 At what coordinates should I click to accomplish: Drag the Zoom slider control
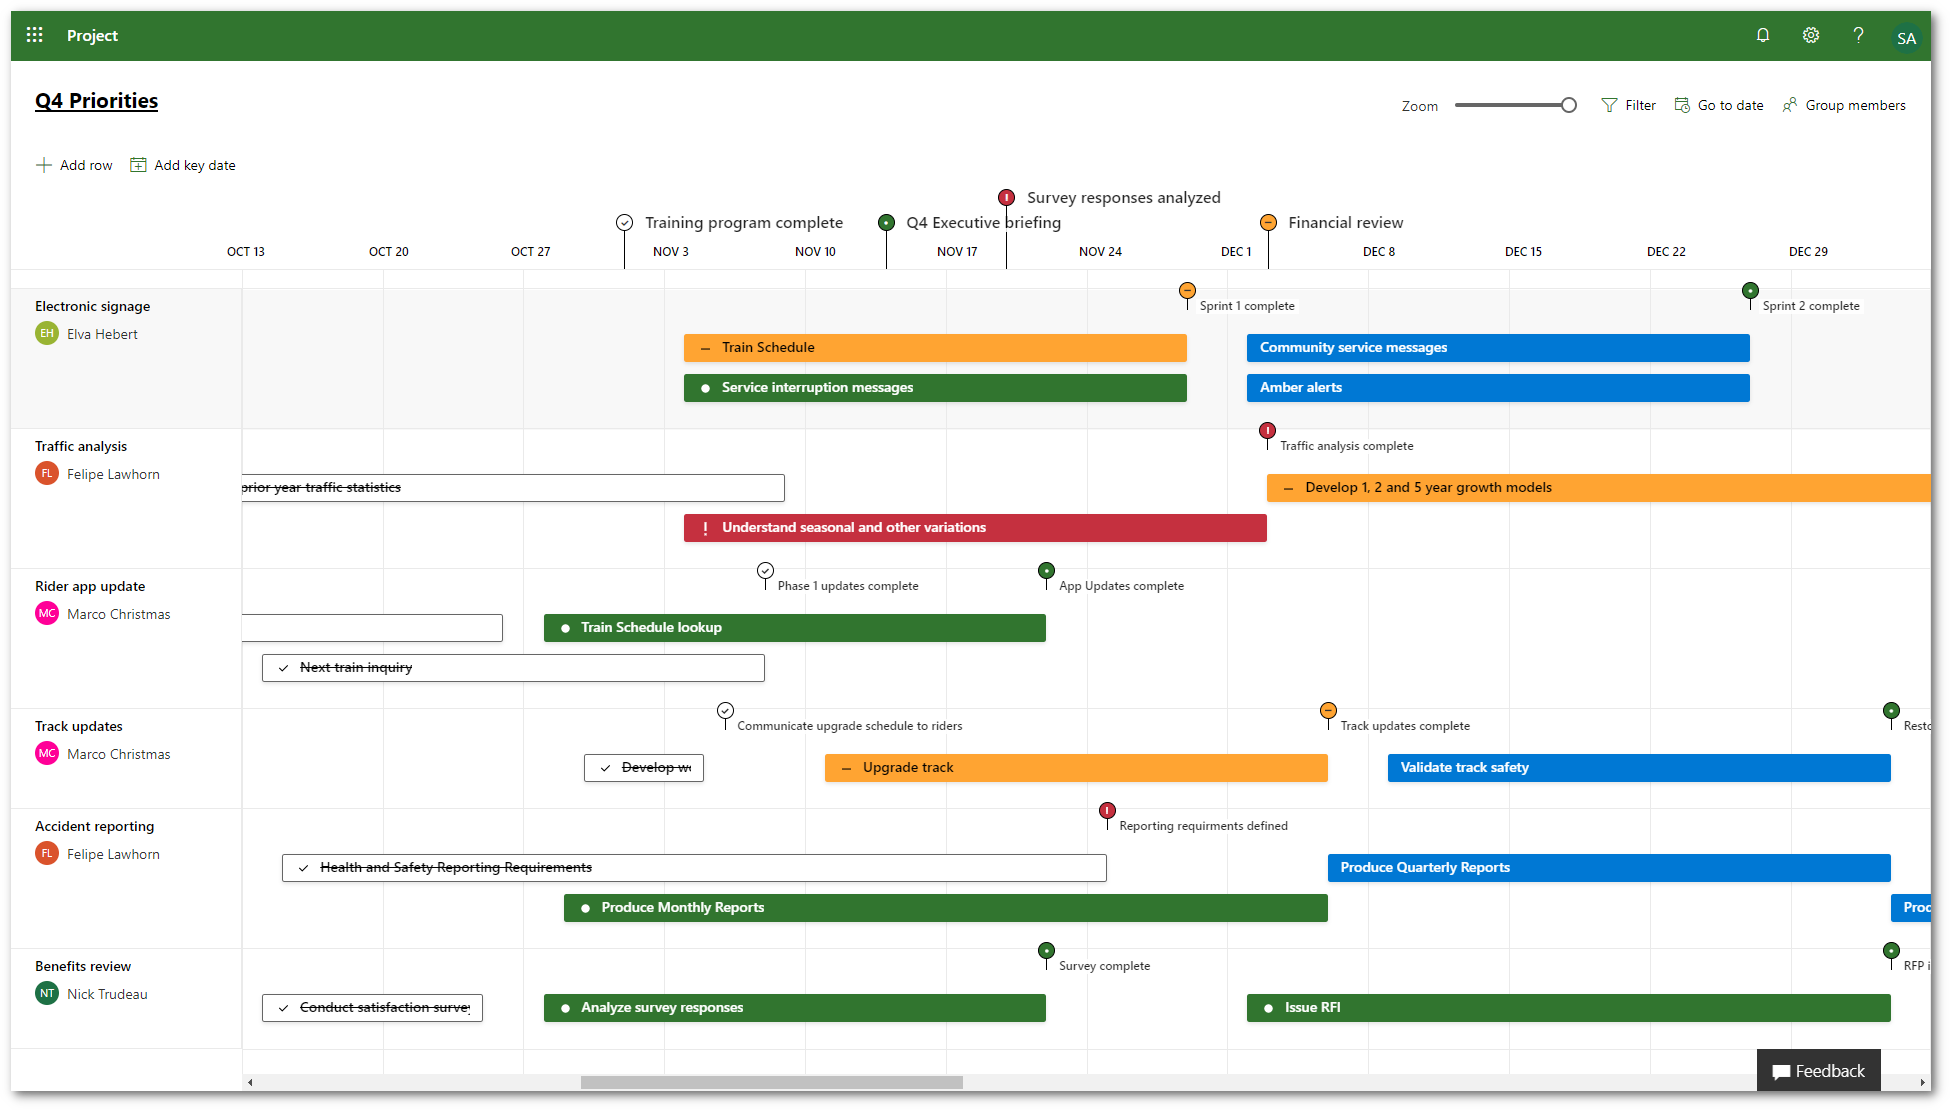(1567, 104)
